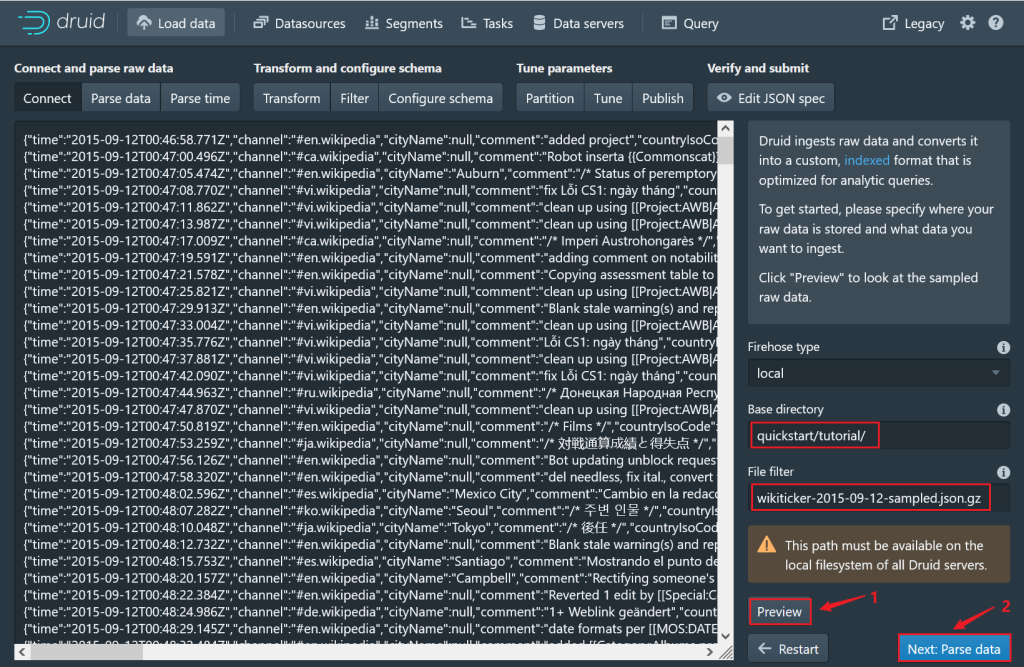Click the row with cityName Auburn
The width and height of the screenshot is (1024, 667).
(370, 173)
